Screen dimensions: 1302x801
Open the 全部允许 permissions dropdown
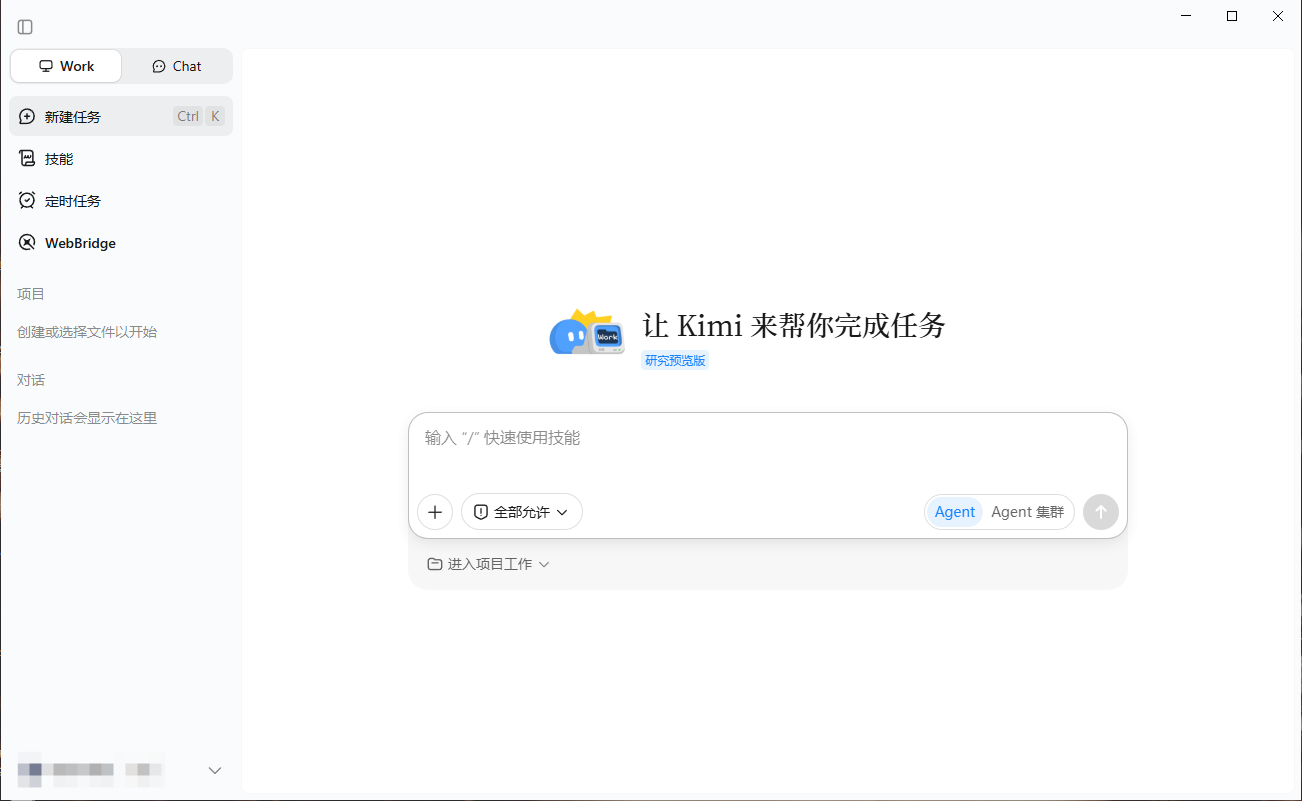pos(522,512)
